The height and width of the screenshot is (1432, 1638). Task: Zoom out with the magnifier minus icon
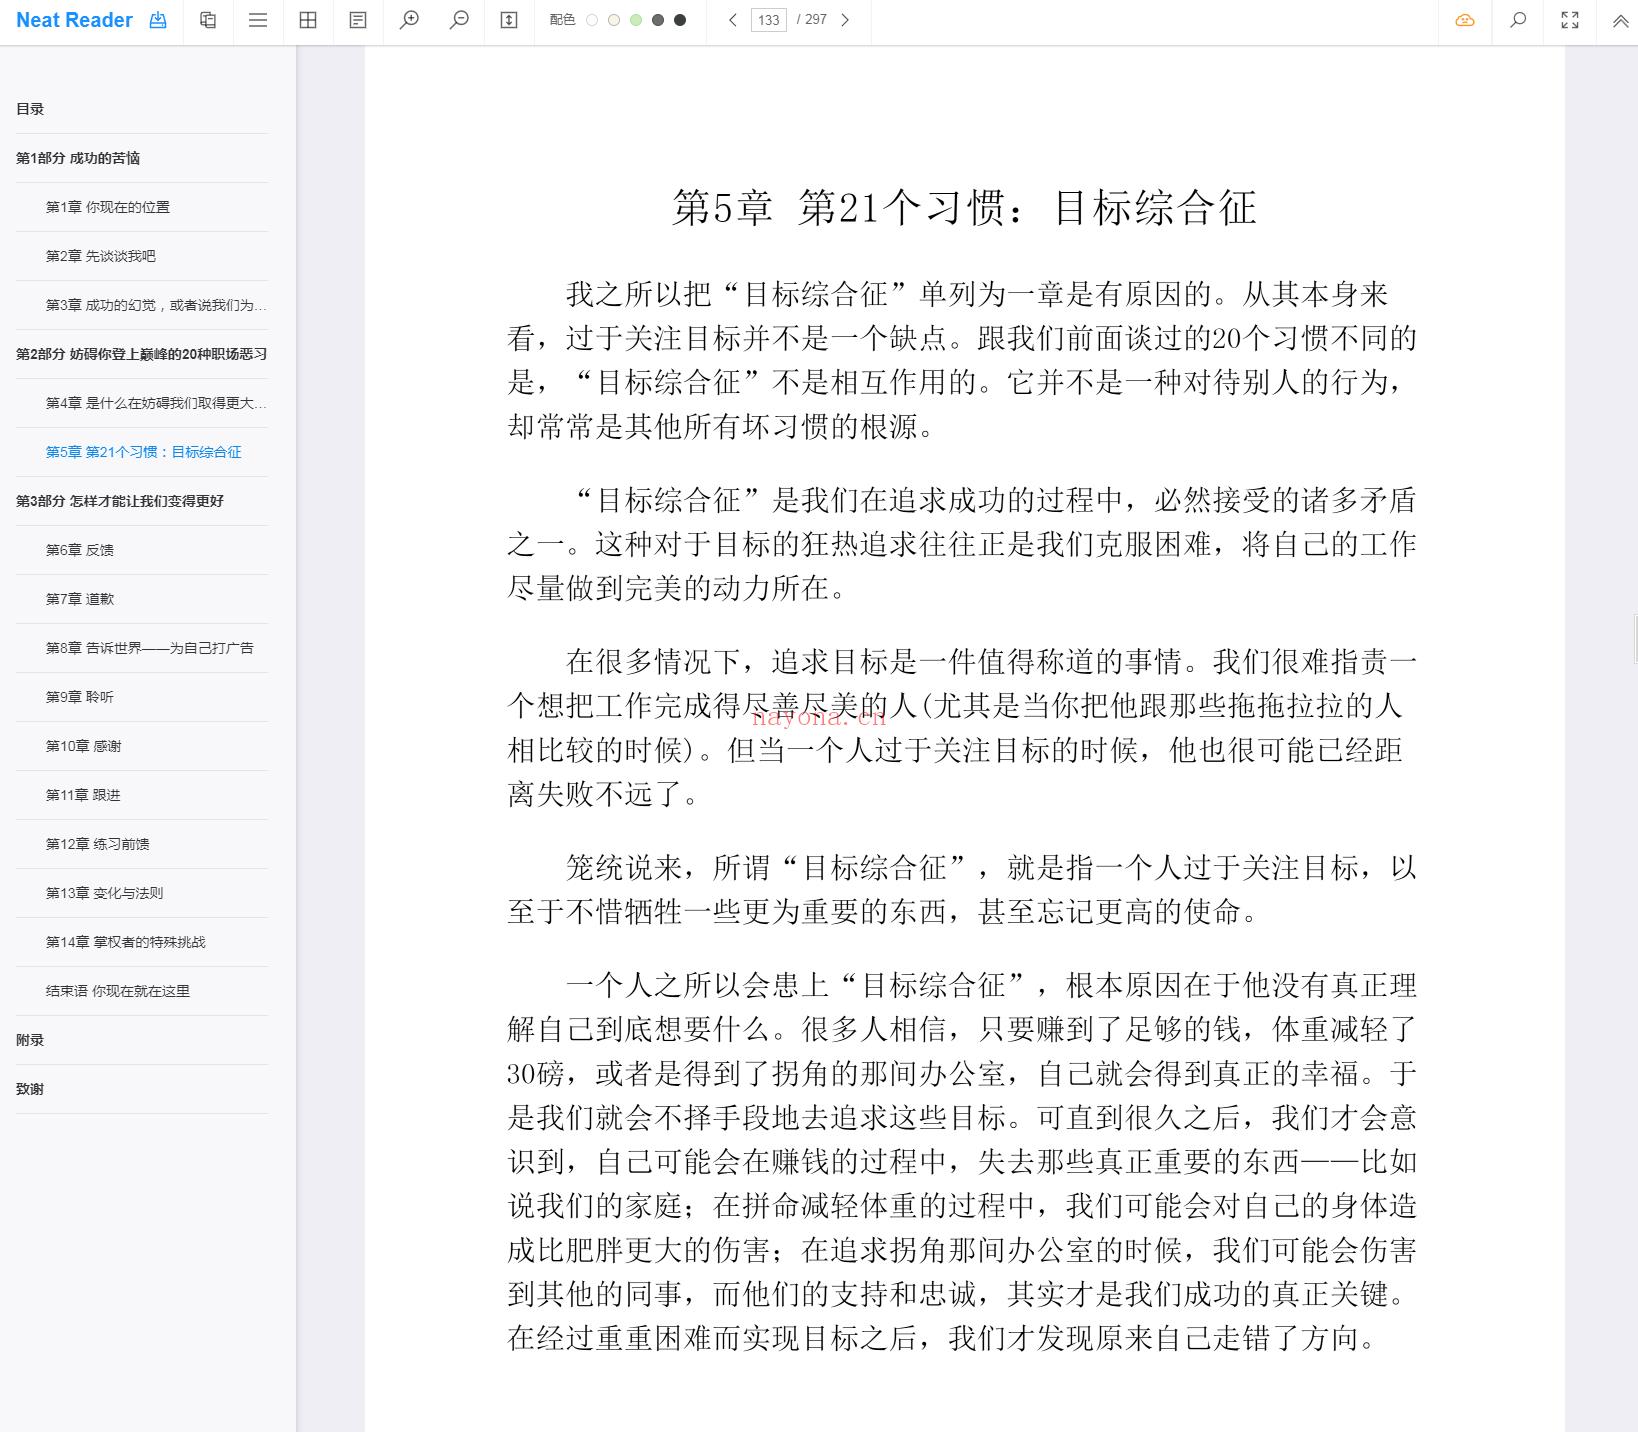click(459, 20)
